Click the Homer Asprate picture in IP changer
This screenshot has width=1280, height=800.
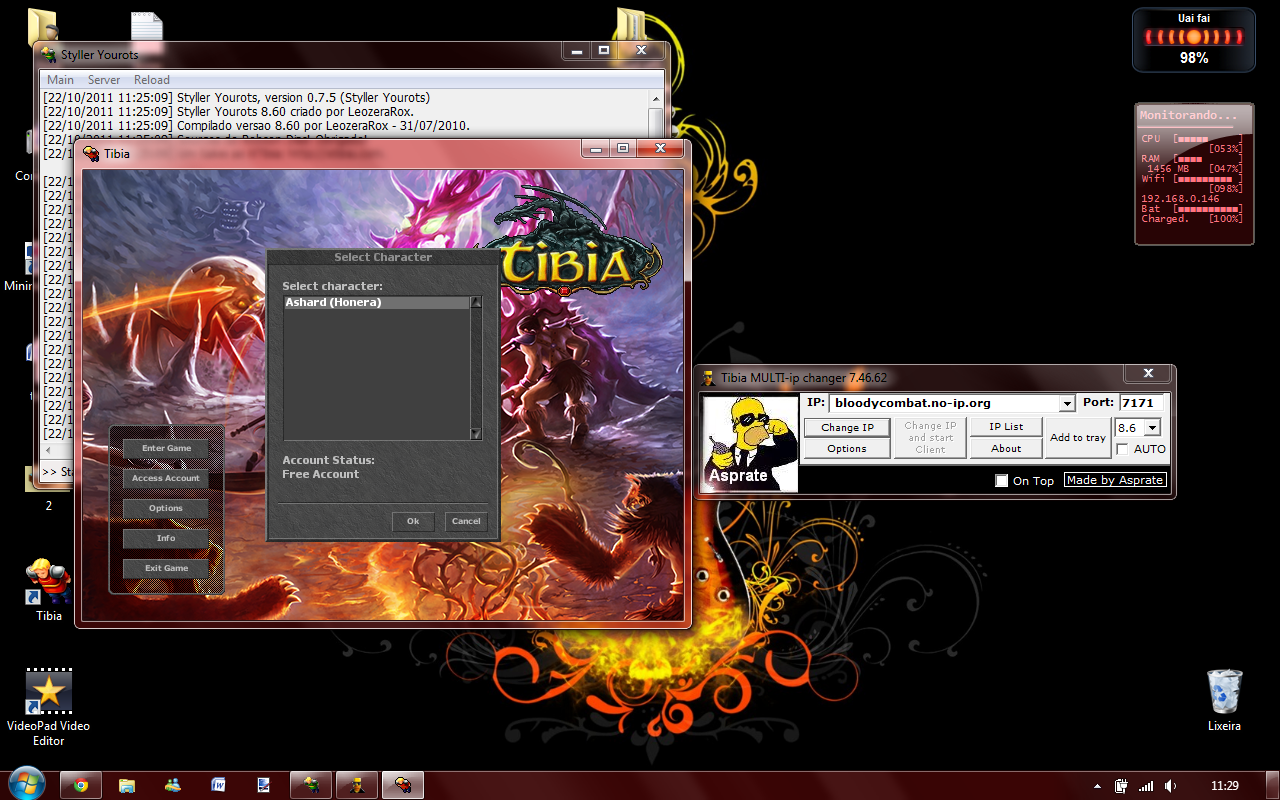(x=750, y=443)
